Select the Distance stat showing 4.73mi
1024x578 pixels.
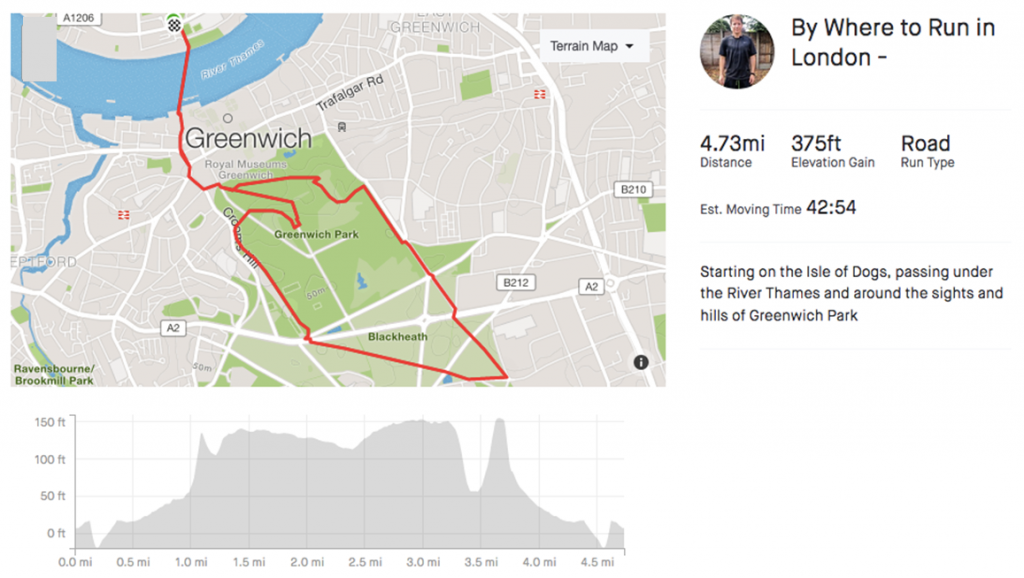pos(730,143)
